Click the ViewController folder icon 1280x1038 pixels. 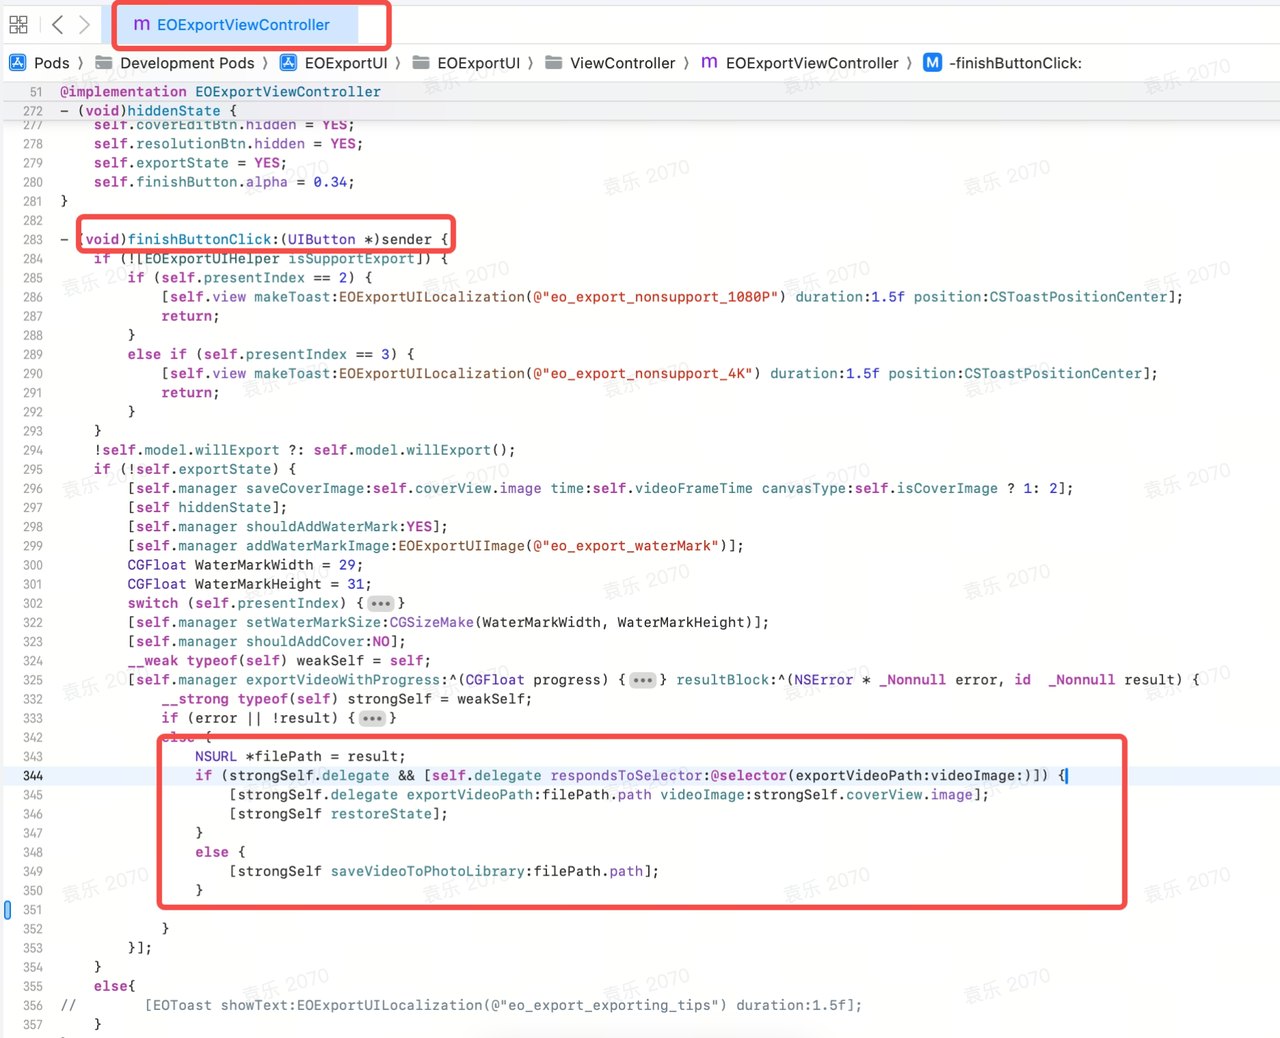tap(553, 63)
